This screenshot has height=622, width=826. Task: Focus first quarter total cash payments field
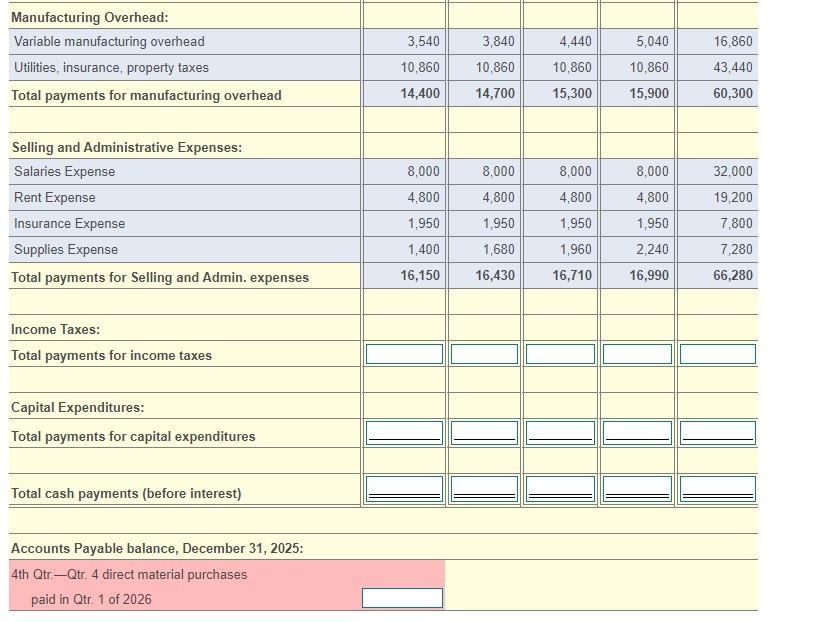pyautogui.click(x=405, y=489)
